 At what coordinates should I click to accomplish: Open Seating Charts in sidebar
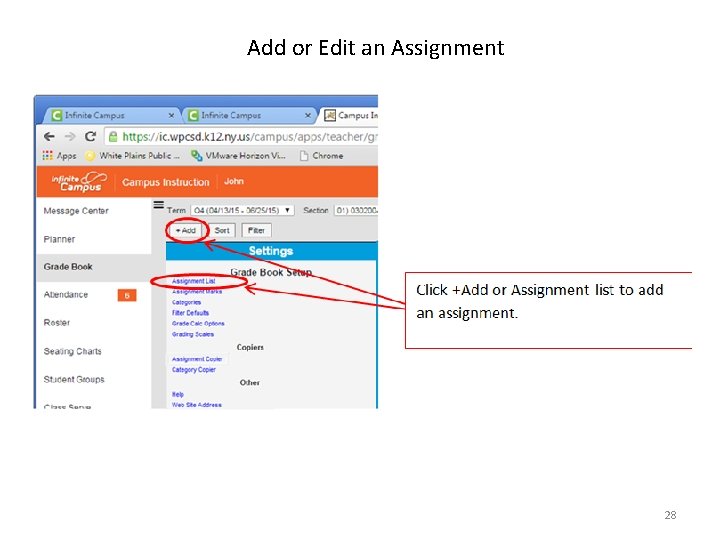(x=73, y=351)
